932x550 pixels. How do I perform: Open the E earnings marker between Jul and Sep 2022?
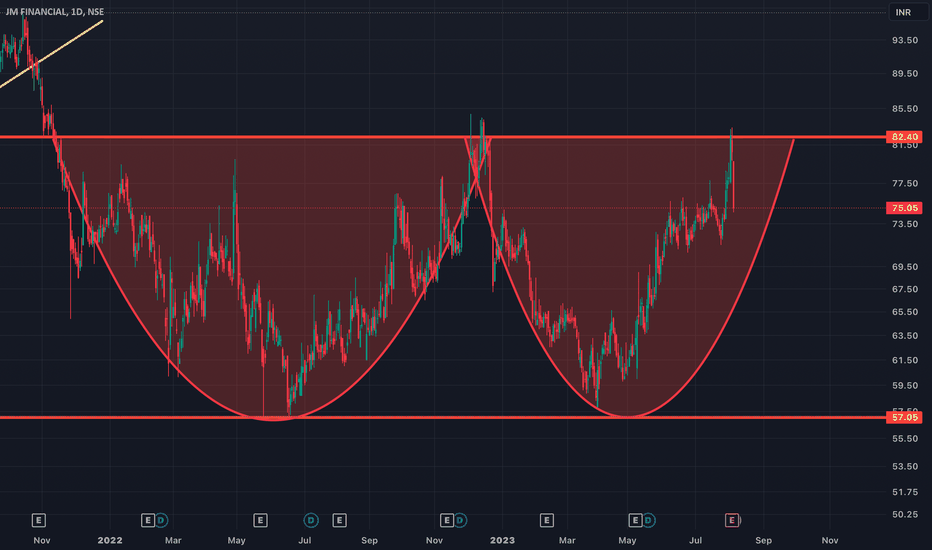coord(339,521)
